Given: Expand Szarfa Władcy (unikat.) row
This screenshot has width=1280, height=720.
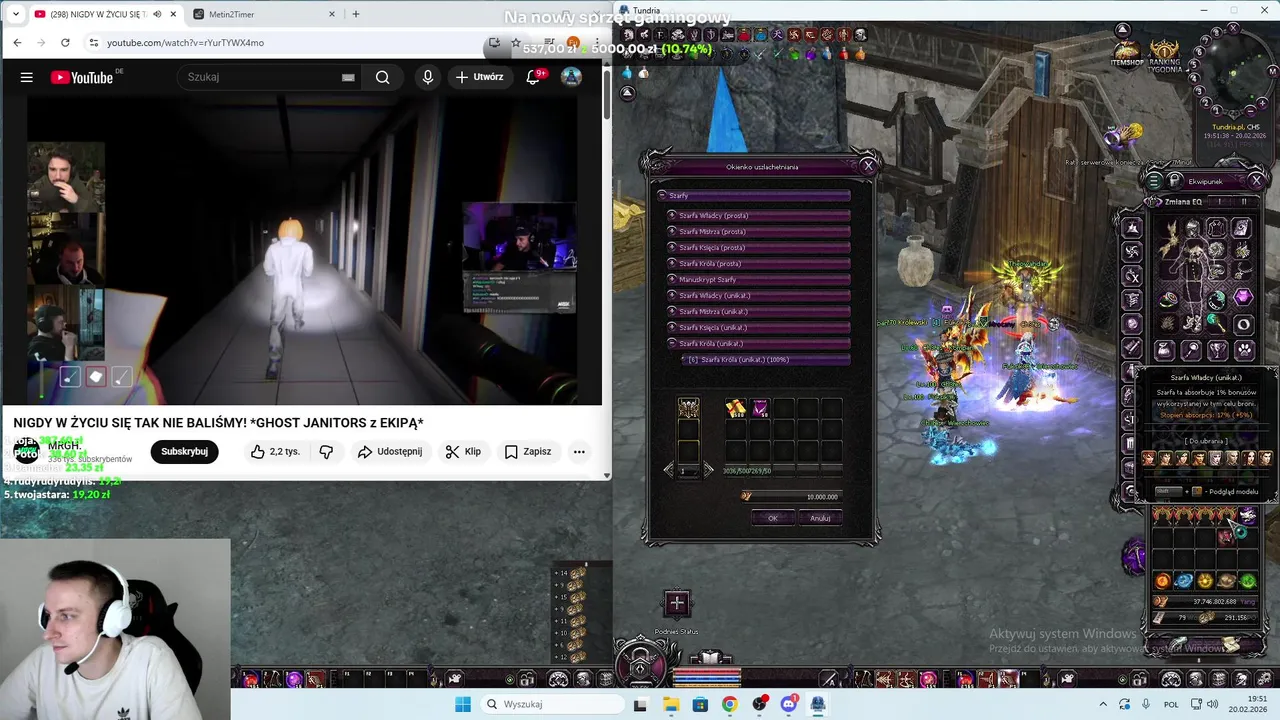Looking at the screenshot, I should pyautogui.click(x=672, y=296).
